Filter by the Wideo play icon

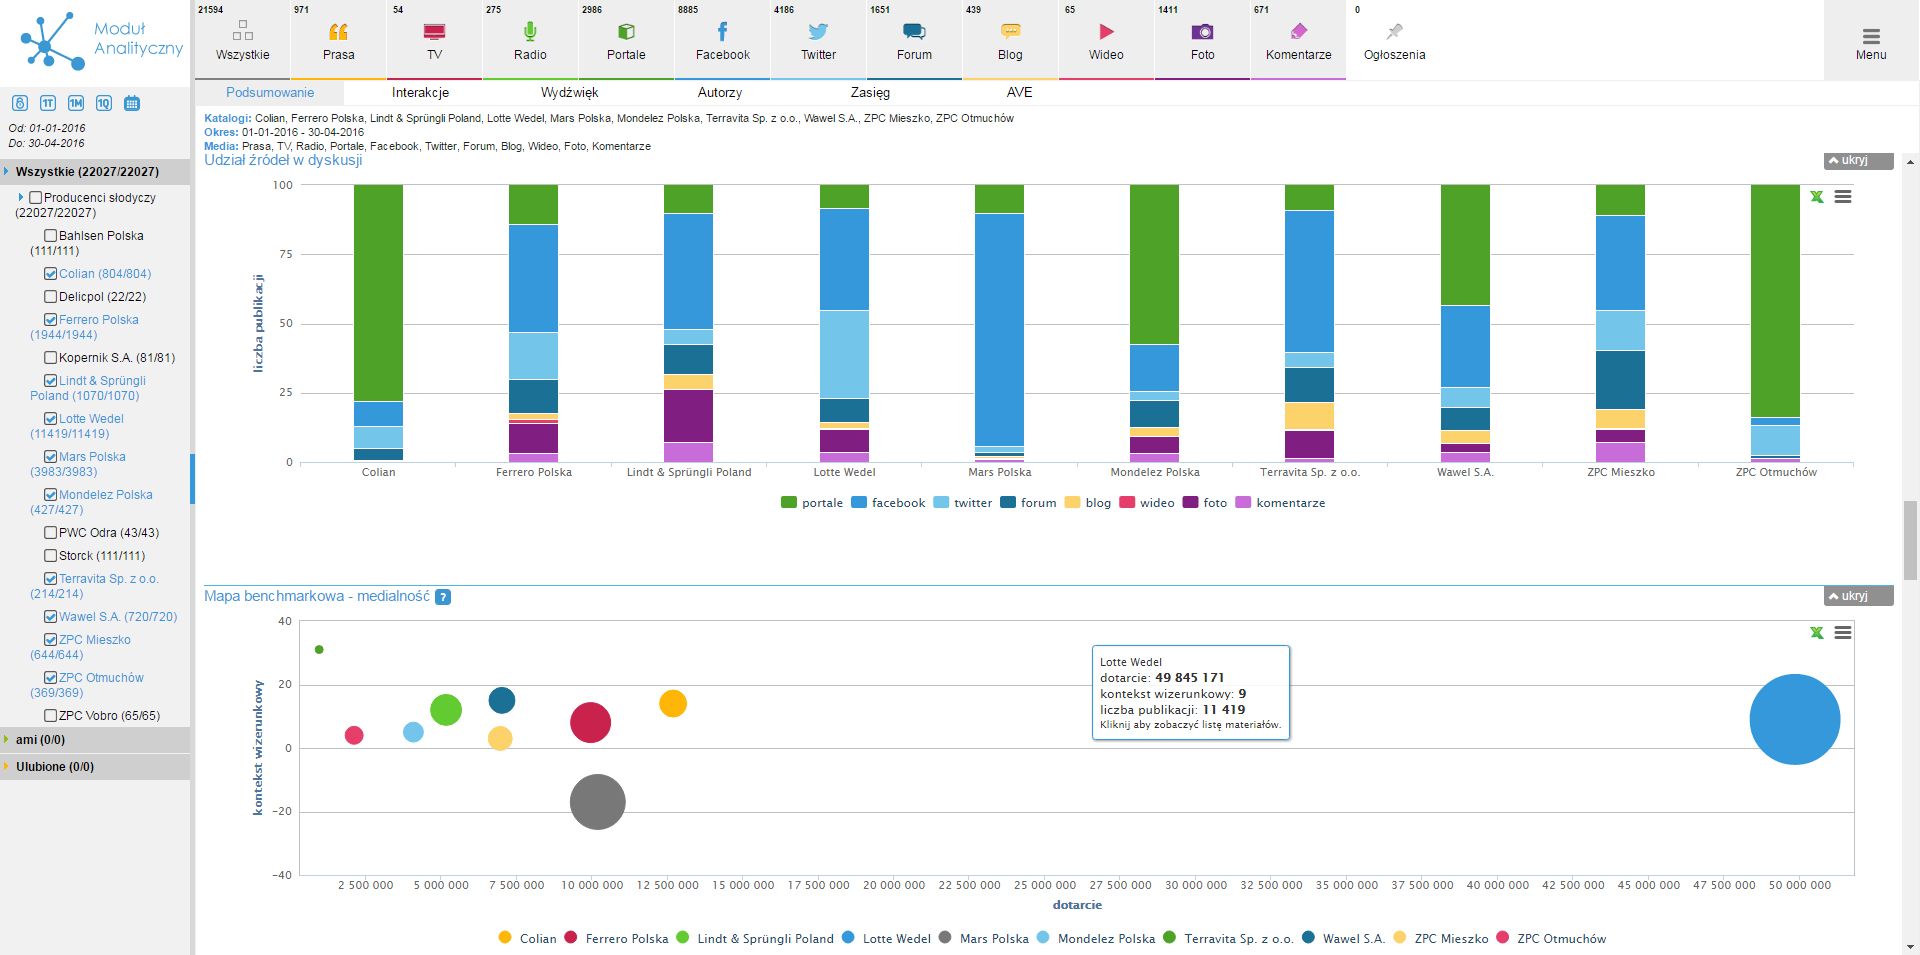(1106, 32)
